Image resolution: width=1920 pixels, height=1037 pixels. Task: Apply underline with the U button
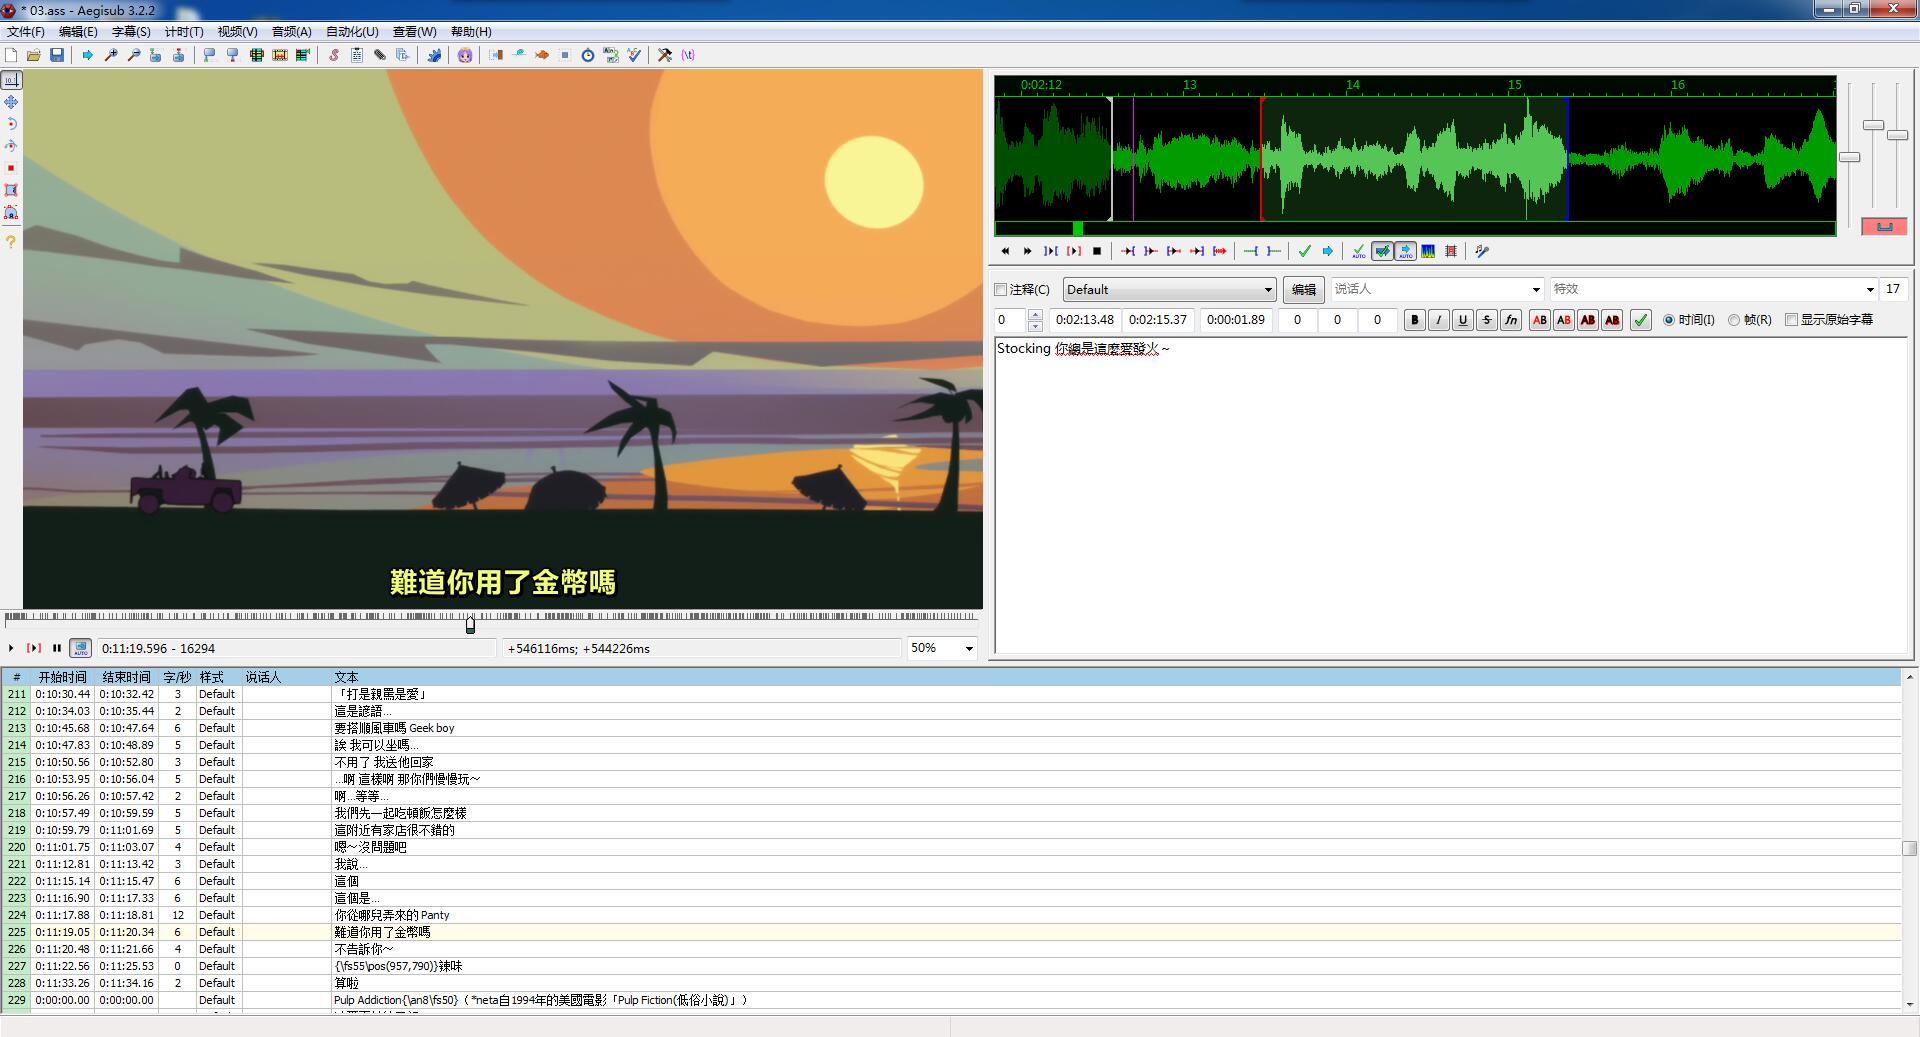point(1462,320)
